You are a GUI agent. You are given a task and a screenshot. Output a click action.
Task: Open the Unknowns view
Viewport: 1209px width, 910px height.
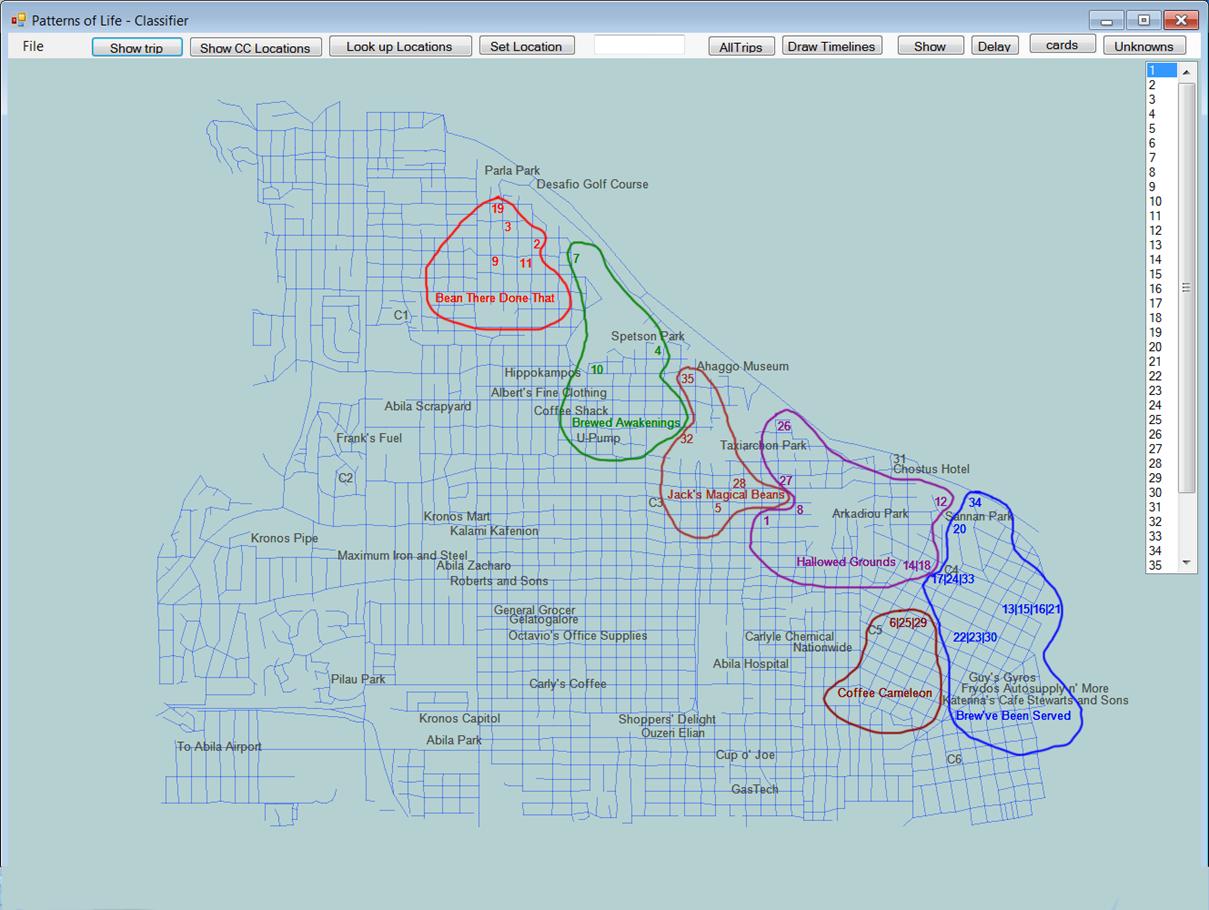1144,46
